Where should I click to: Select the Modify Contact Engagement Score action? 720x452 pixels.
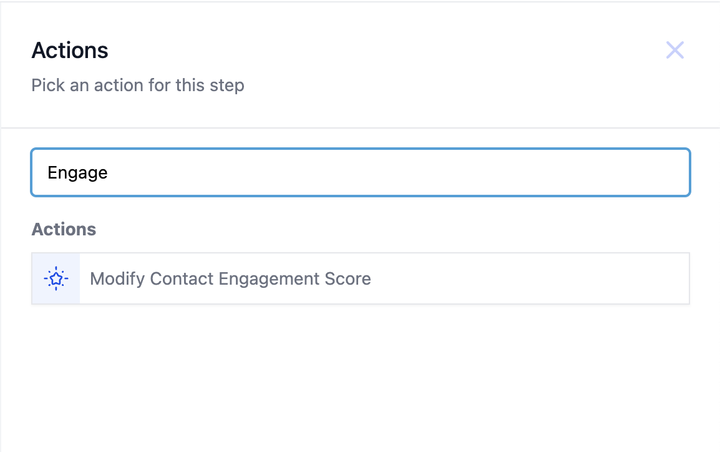tap(360, 278)
